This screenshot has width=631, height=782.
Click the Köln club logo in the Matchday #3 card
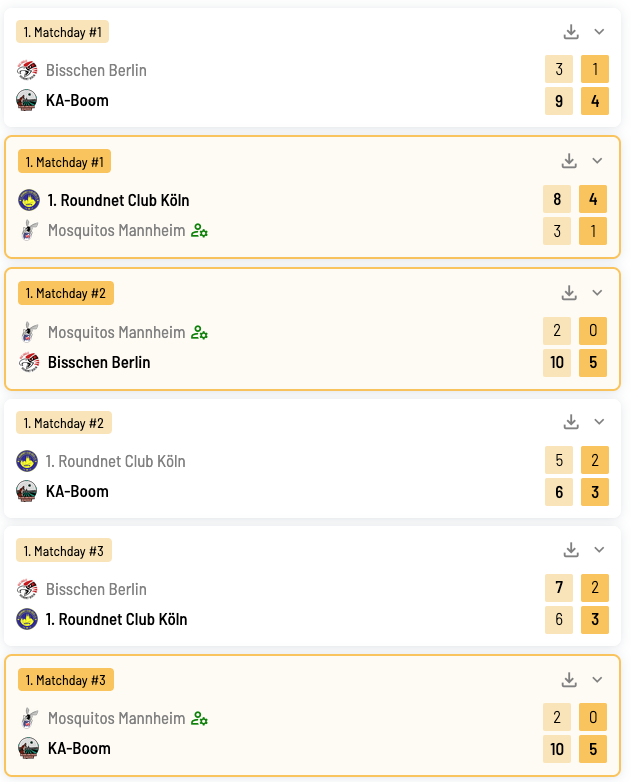[x=27, y=619]
